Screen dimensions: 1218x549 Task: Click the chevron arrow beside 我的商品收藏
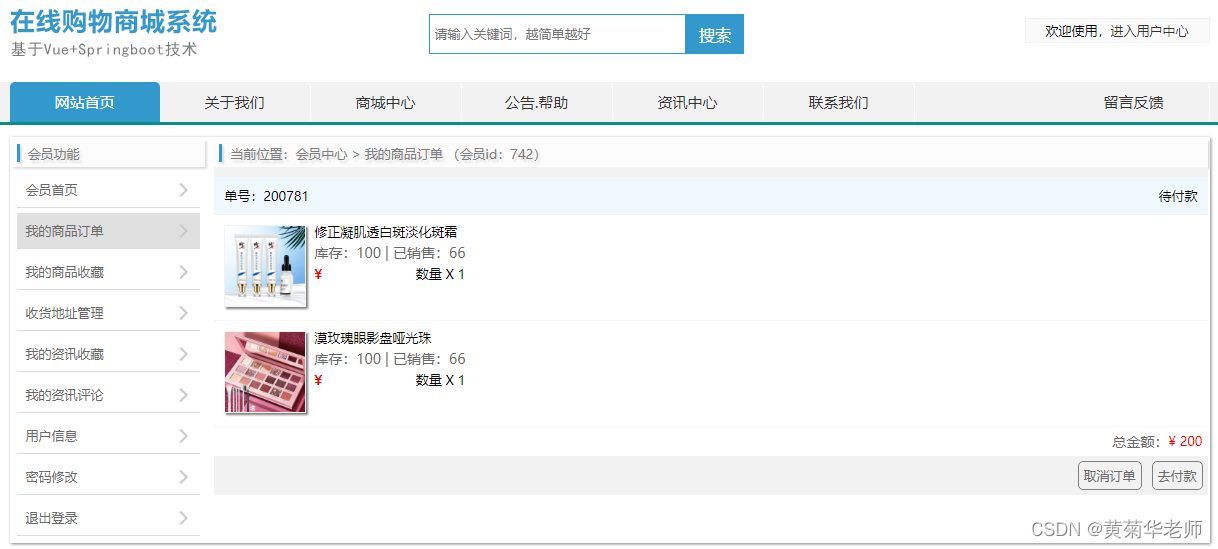click(x=183, y=272)
